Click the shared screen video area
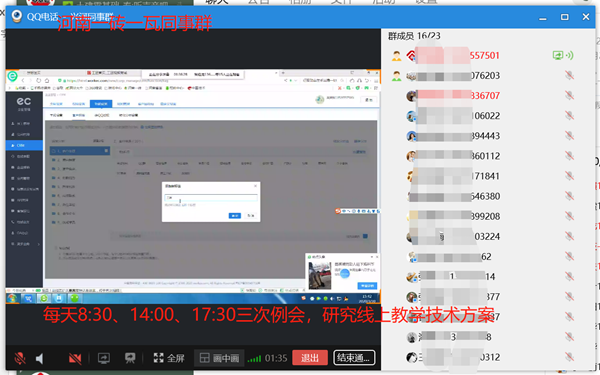 pos(193,186)
